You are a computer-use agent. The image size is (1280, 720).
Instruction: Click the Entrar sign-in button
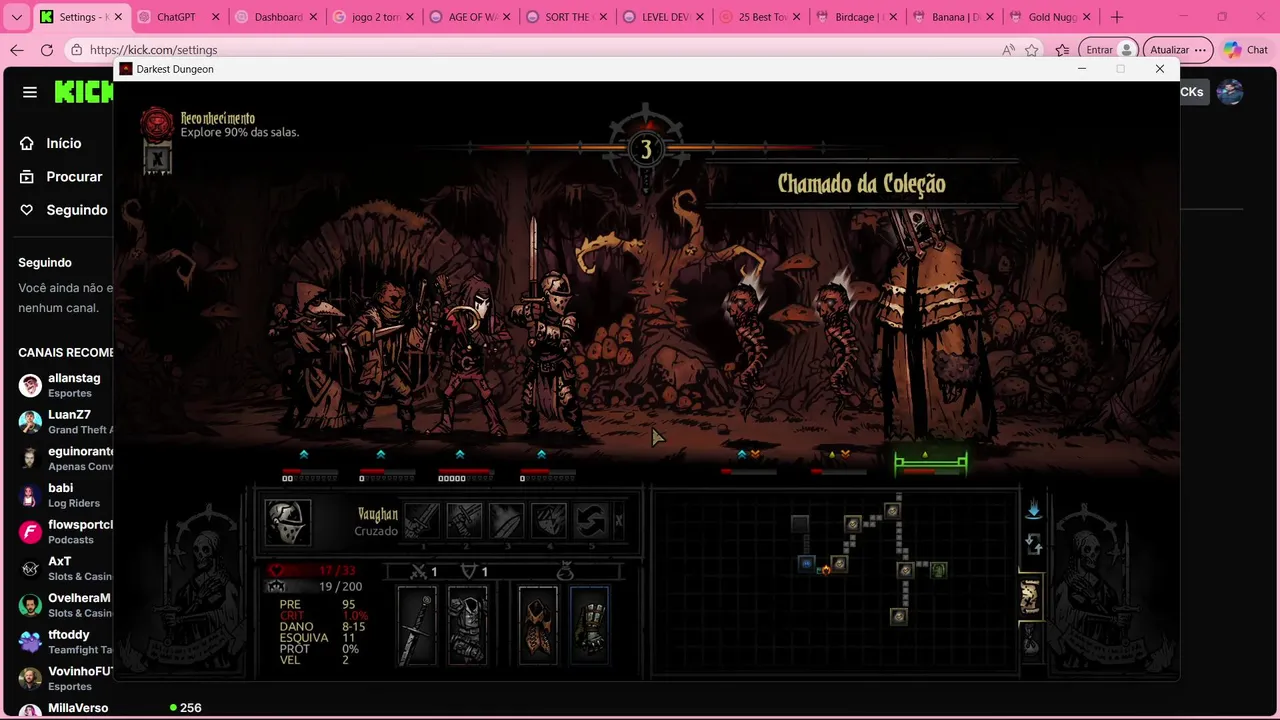point(1109,50)
